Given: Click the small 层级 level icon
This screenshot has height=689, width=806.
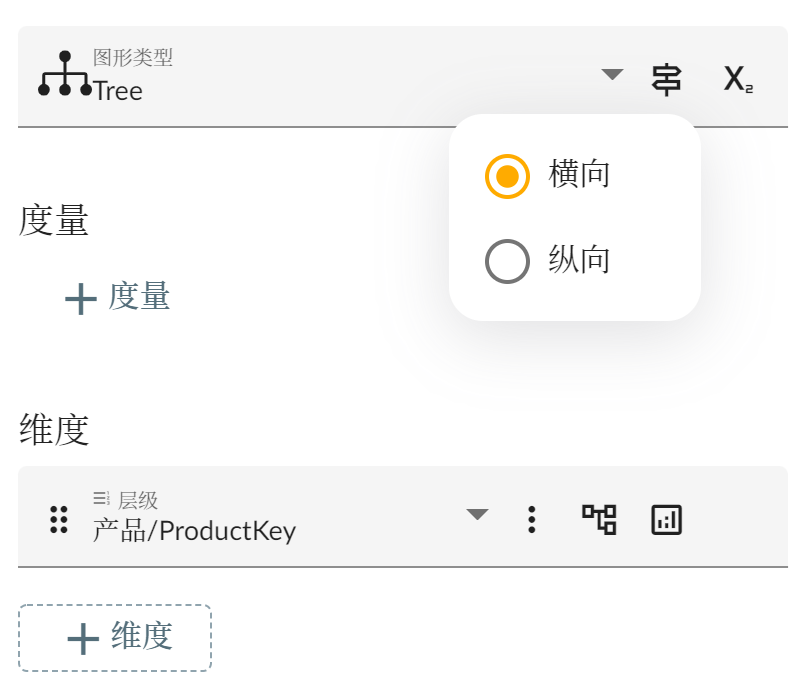Looking at the screenshot, I should tap(101, 498).
